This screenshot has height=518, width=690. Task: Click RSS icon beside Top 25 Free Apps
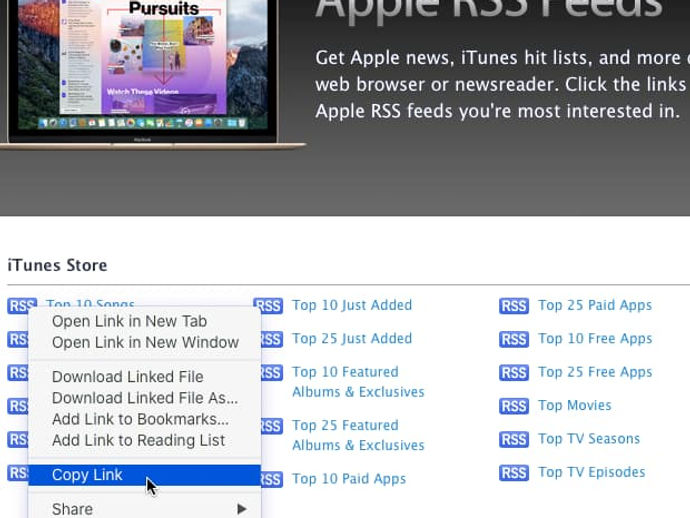pos(514,373)
